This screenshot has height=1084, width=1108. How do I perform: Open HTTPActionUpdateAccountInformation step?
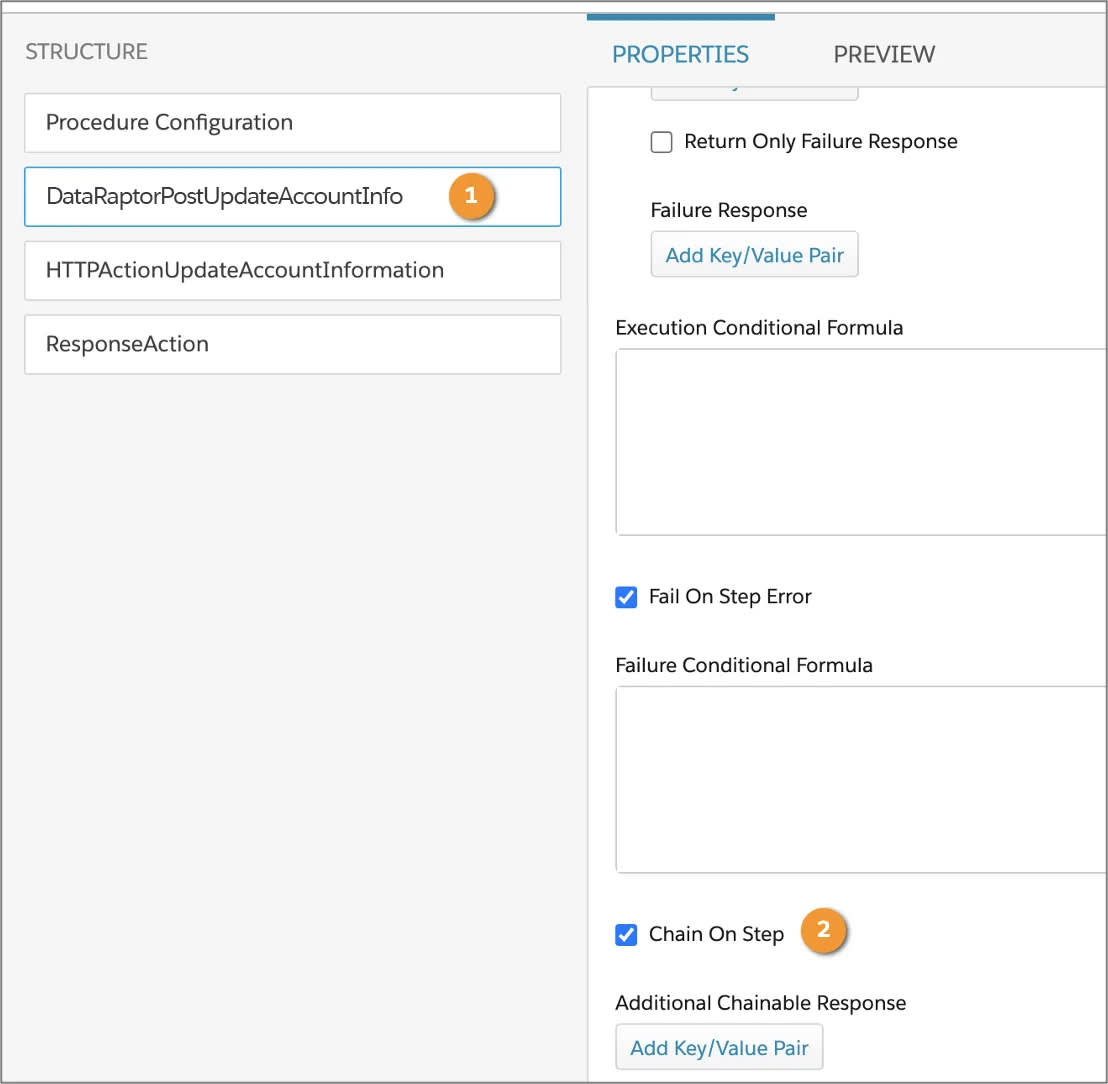(x=293, y=271)
